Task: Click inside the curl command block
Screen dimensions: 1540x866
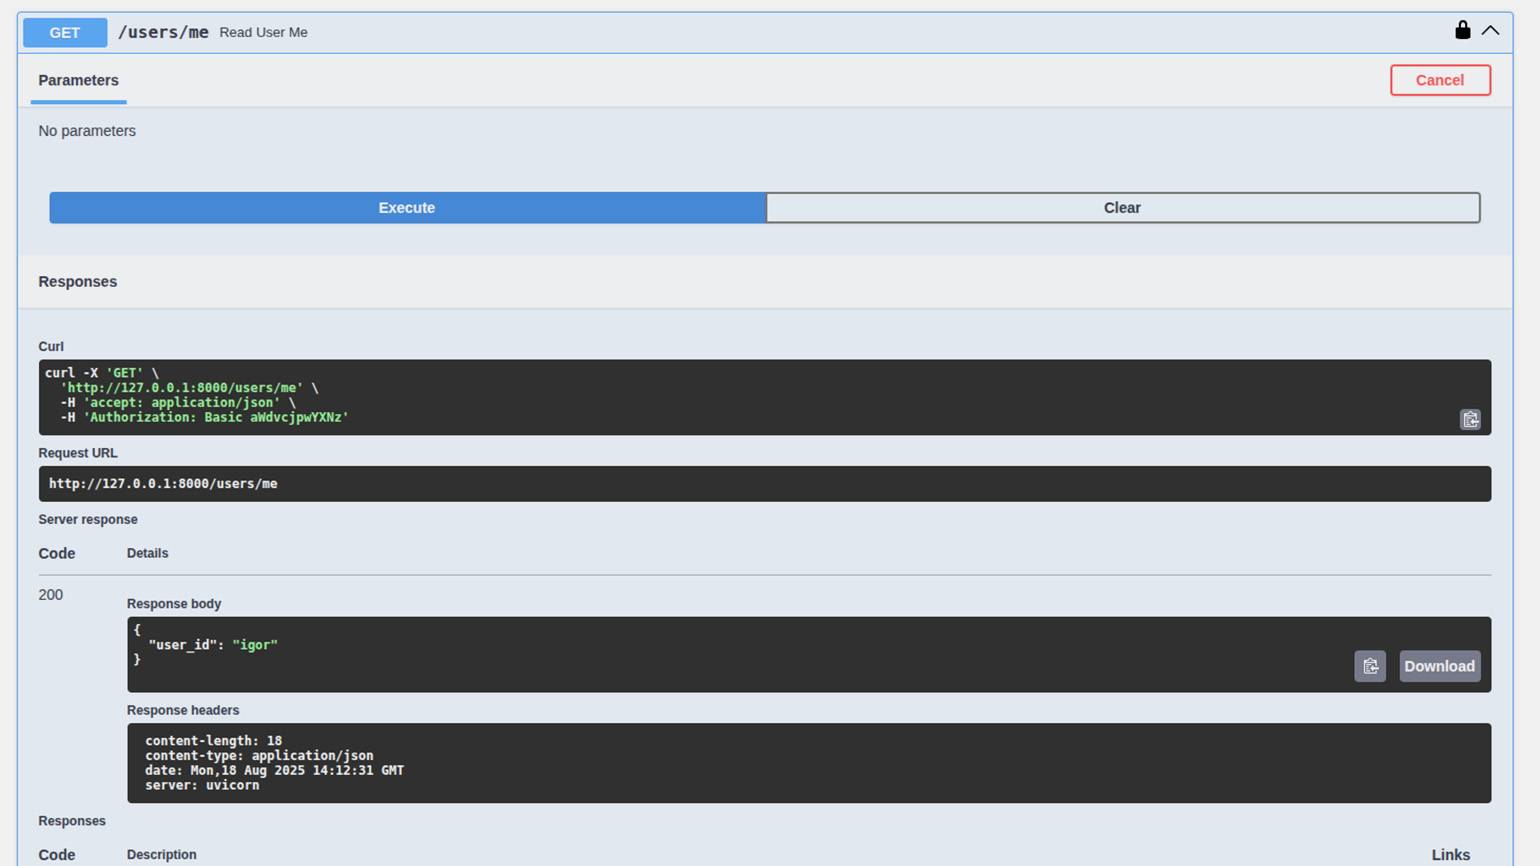Action: click(700, 396)
